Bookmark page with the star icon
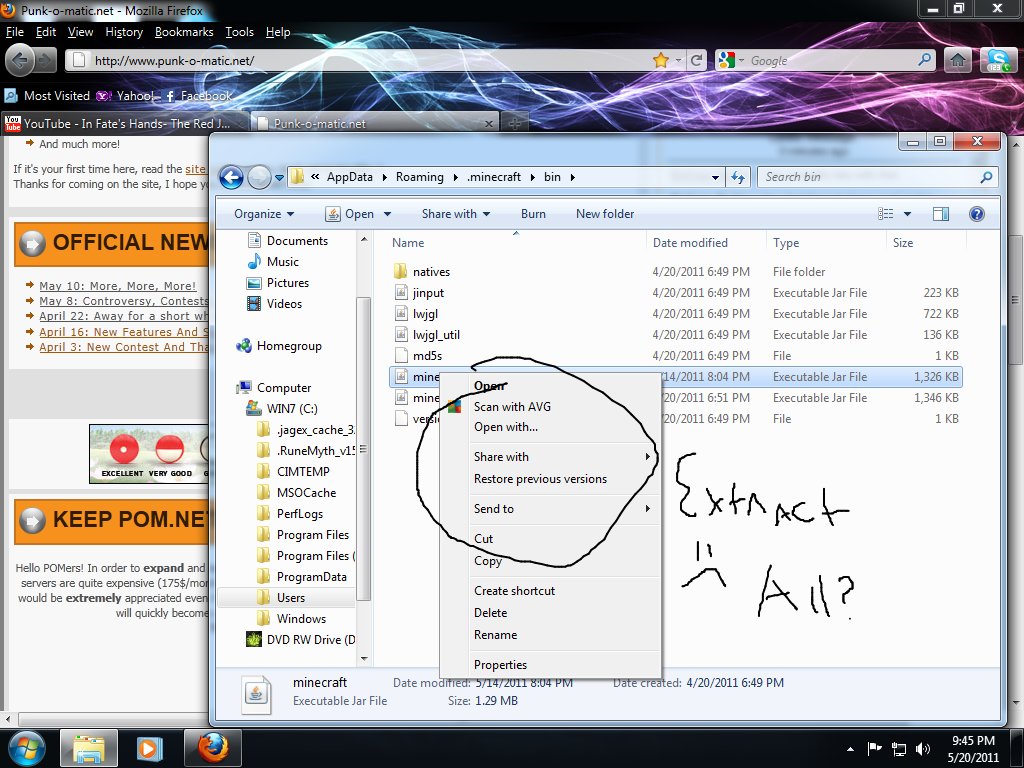The width and height of the screenshot is (1024, 768). 660,60
